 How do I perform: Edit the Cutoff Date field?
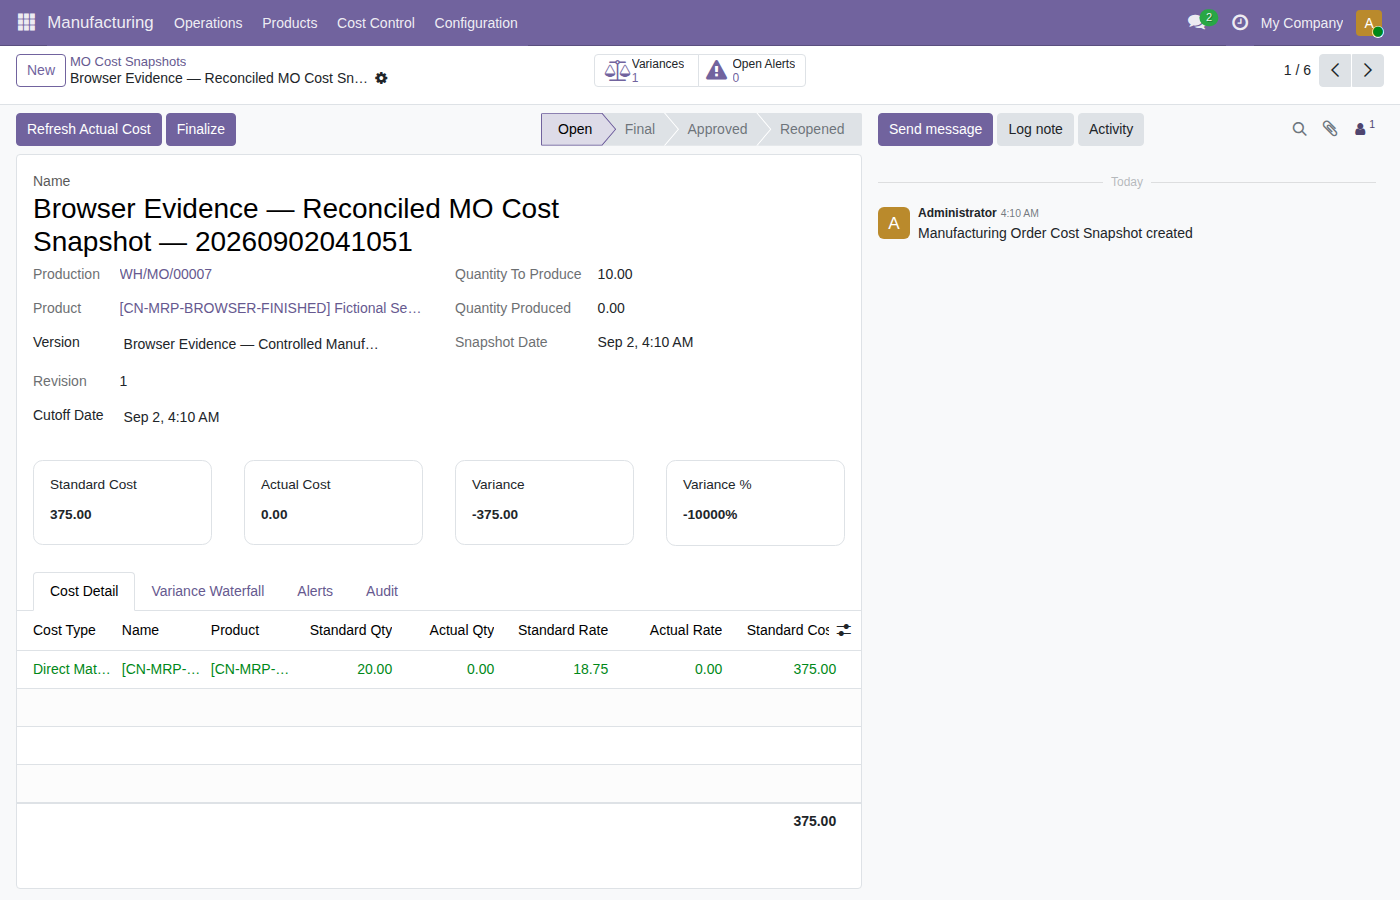tap(272, 417)
